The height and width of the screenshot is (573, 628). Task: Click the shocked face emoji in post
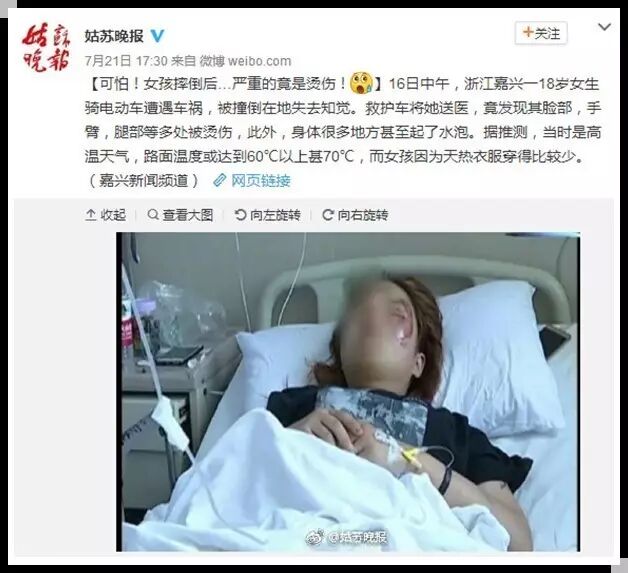coord(362,83)
